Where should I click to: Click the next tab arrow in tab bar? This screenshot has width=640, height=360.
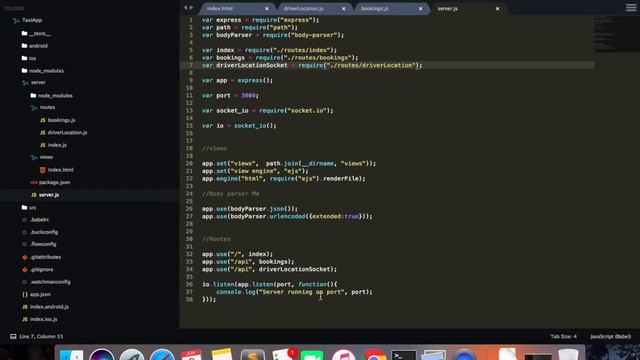click(x=191, y=8)
